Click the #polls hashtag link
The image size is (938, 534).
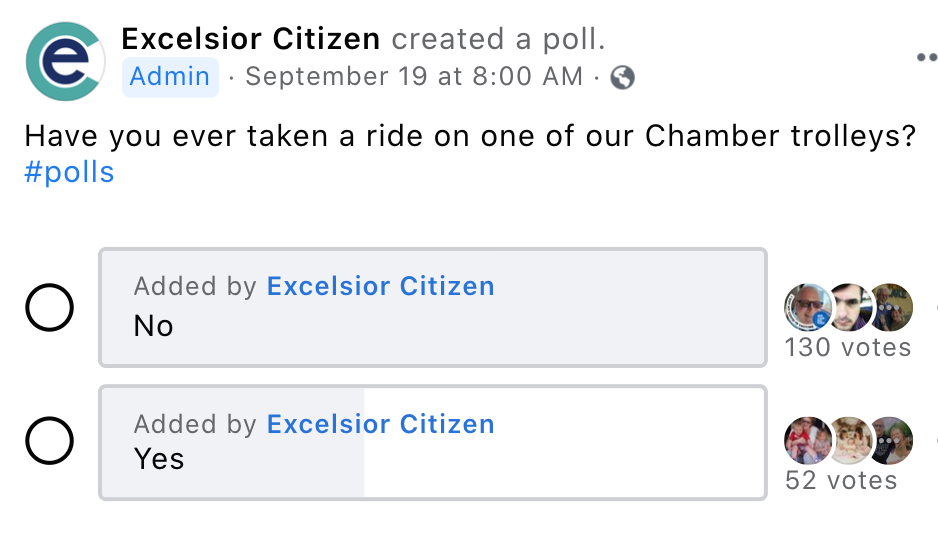pos(69,172)
